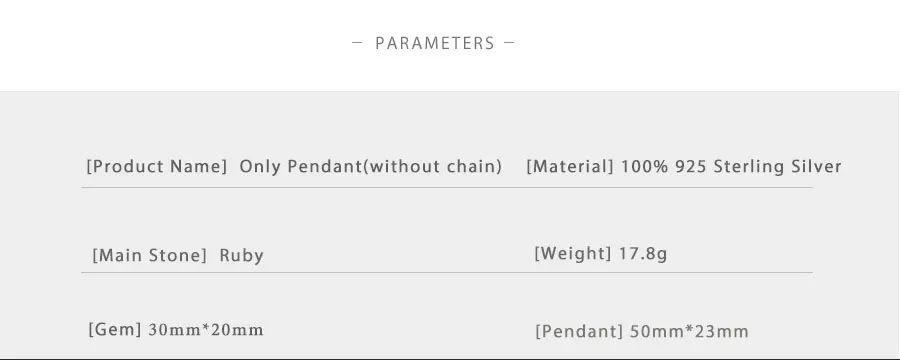The width and height of the screenshot is (900, 360).
Task: Select the [Product Name] label
Action: [x=157, y=167]
